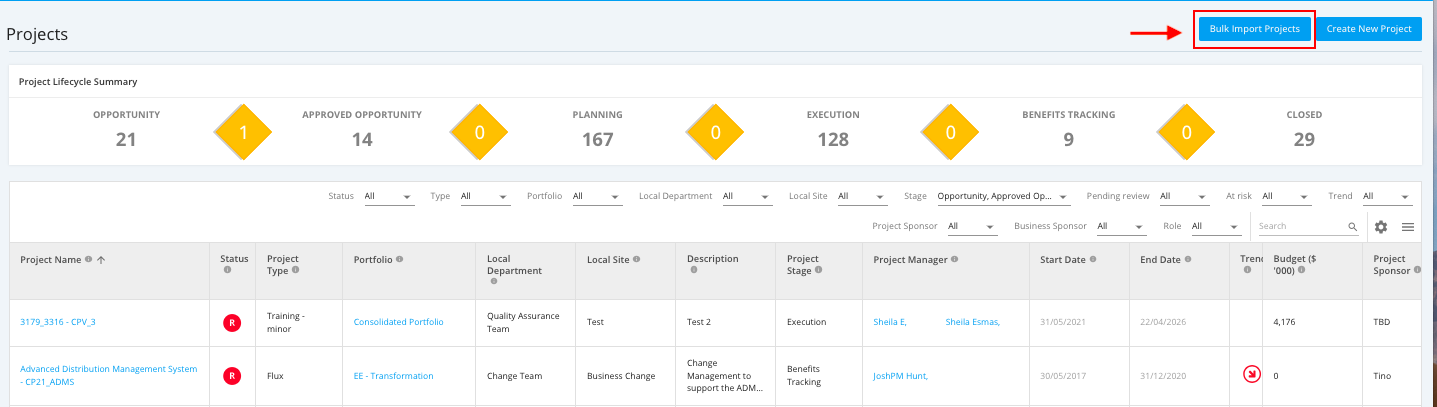Click info icon beside Project Type header
Image resolution: width=1437 pixels, height=407 pixels.
(x=295, y=270)
